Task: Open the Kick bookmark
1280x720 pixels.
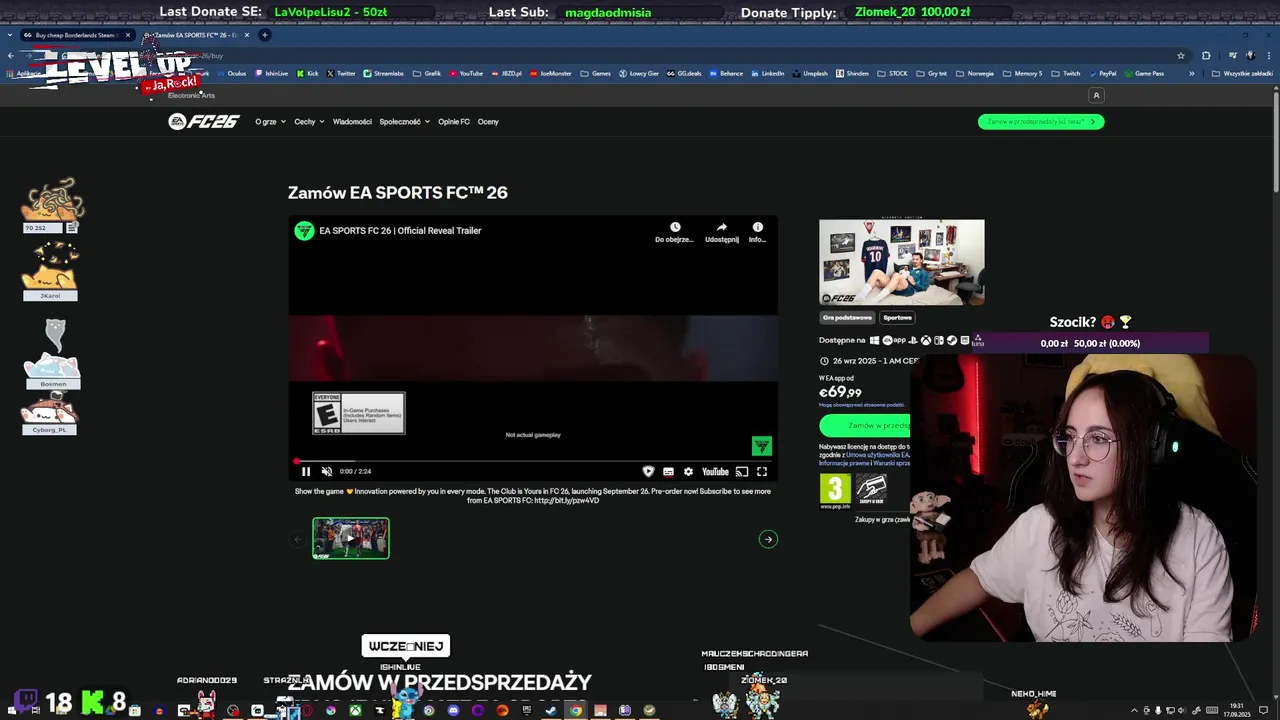Action: tap(308, 73)
